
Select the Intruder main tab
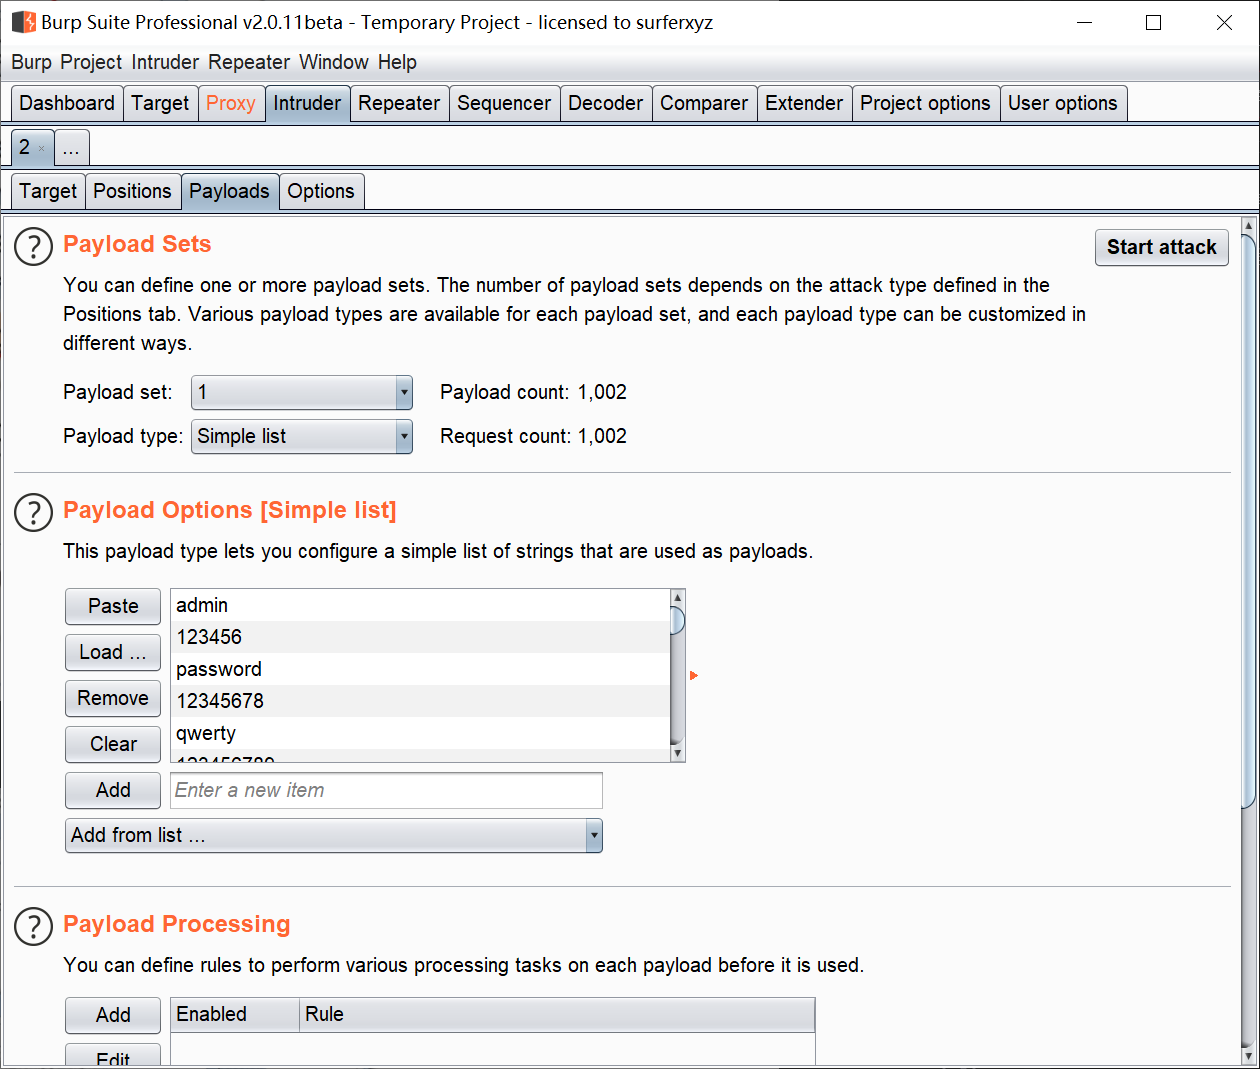pos(307,103)
